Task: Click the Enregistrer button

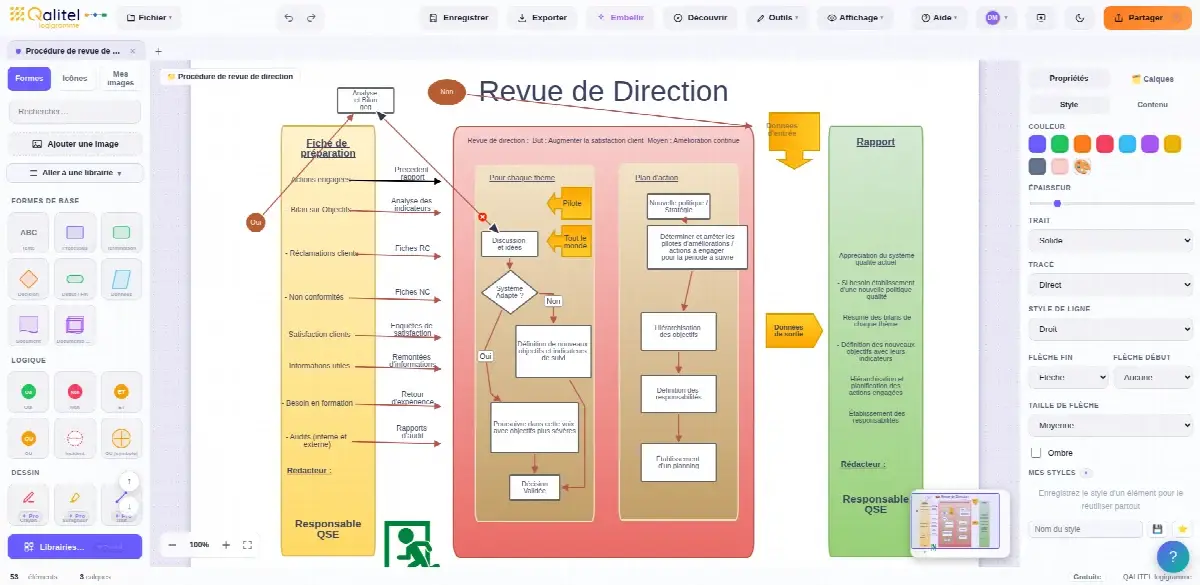Action: coord(458,18)
